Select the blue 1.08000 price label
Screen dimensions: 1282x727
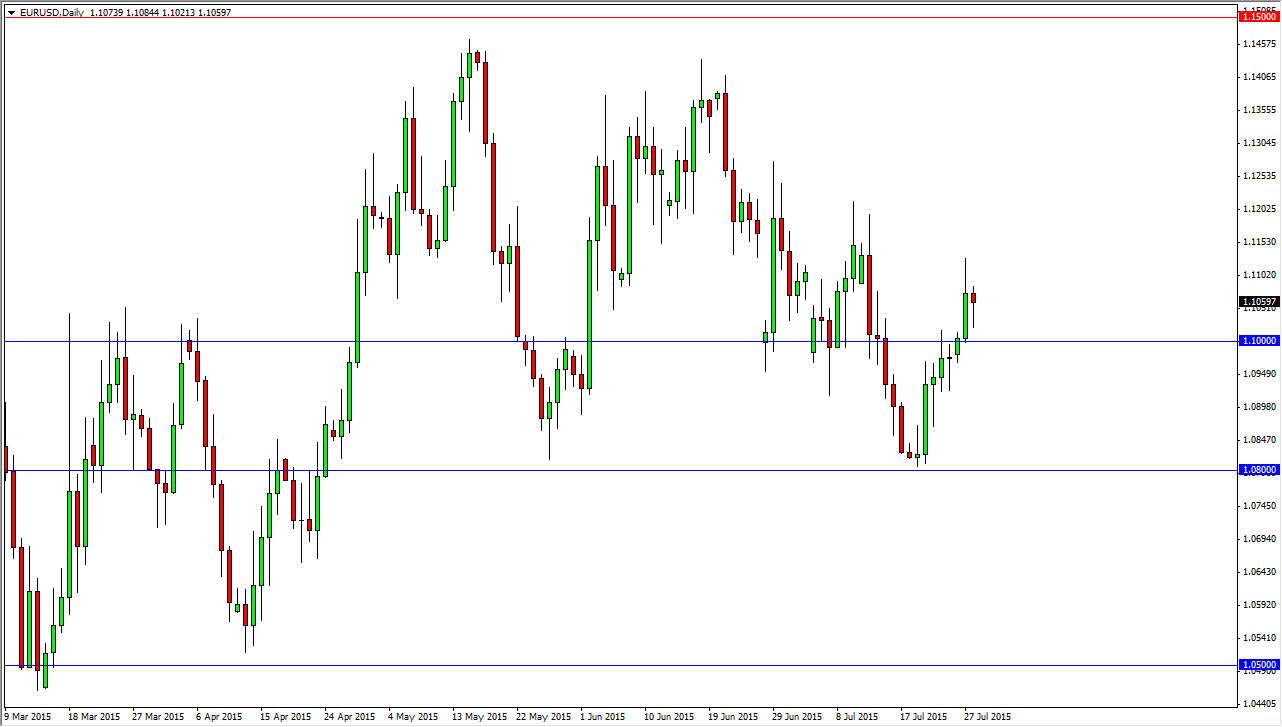(1259, 470)
